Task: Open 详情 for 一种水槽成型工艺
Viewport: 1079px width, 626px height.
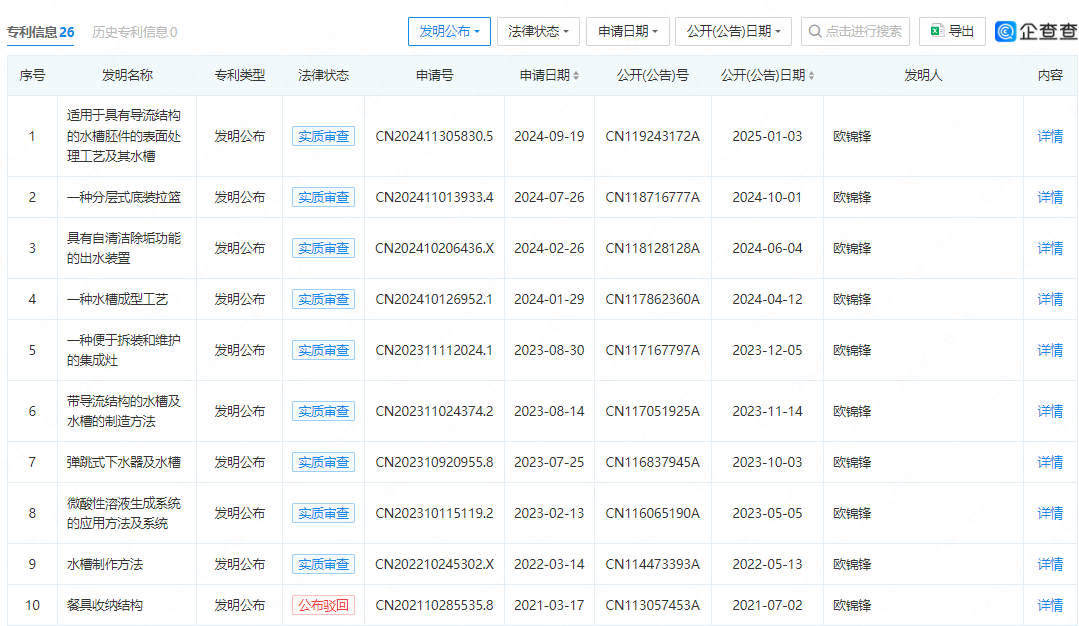Action: pos(1050,299)
